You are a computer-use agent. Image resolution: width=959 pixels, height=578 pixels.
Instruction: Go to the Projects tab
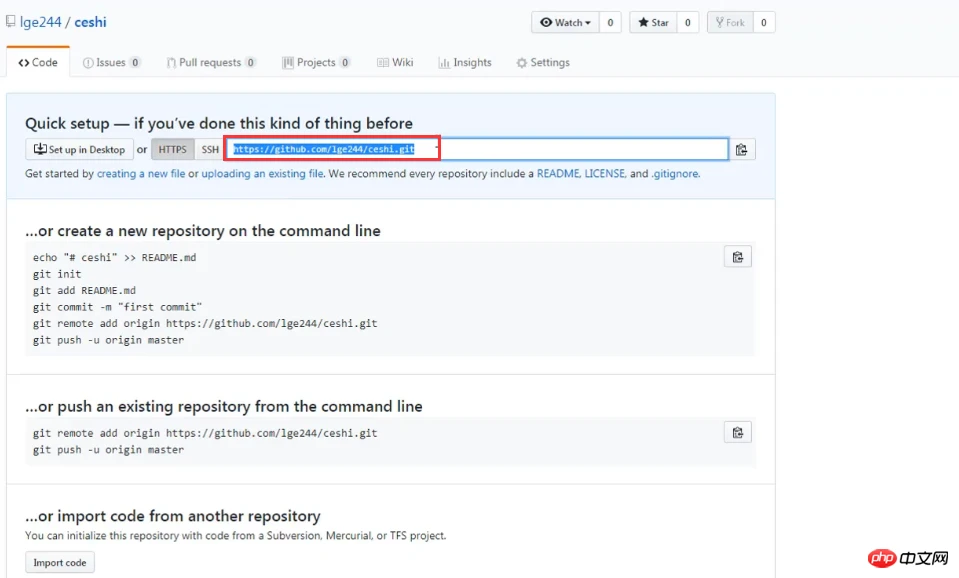[x=316, y=62]
